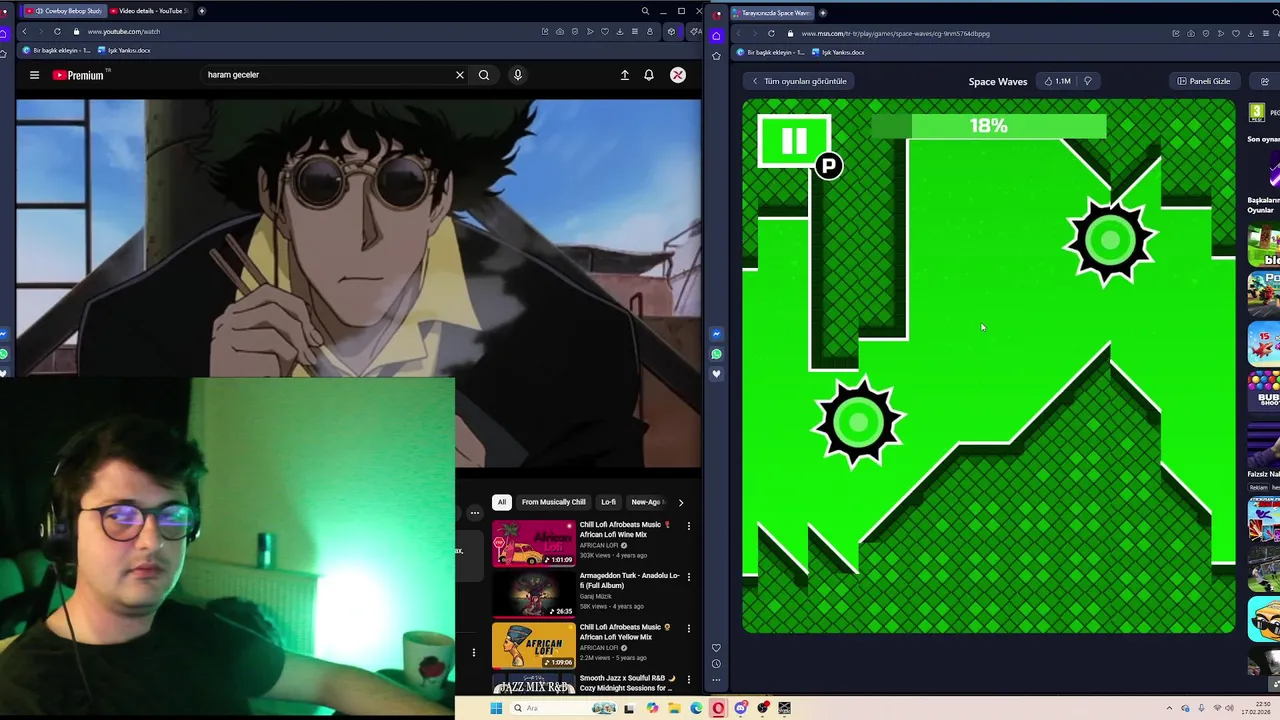Go back in the YouTube browser window
1280x720 pixels.
24,31
